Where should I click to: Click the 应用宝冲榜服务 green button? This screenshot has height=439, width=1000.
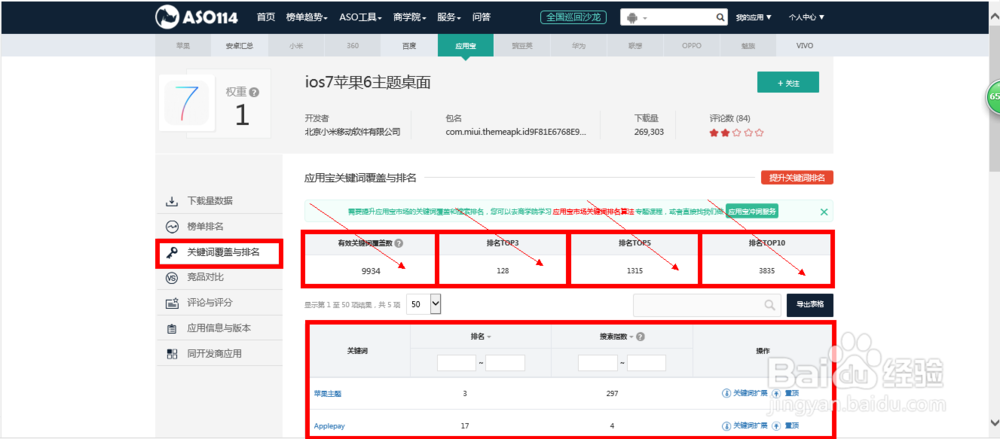pyautogui.click(x=752, y=212)
